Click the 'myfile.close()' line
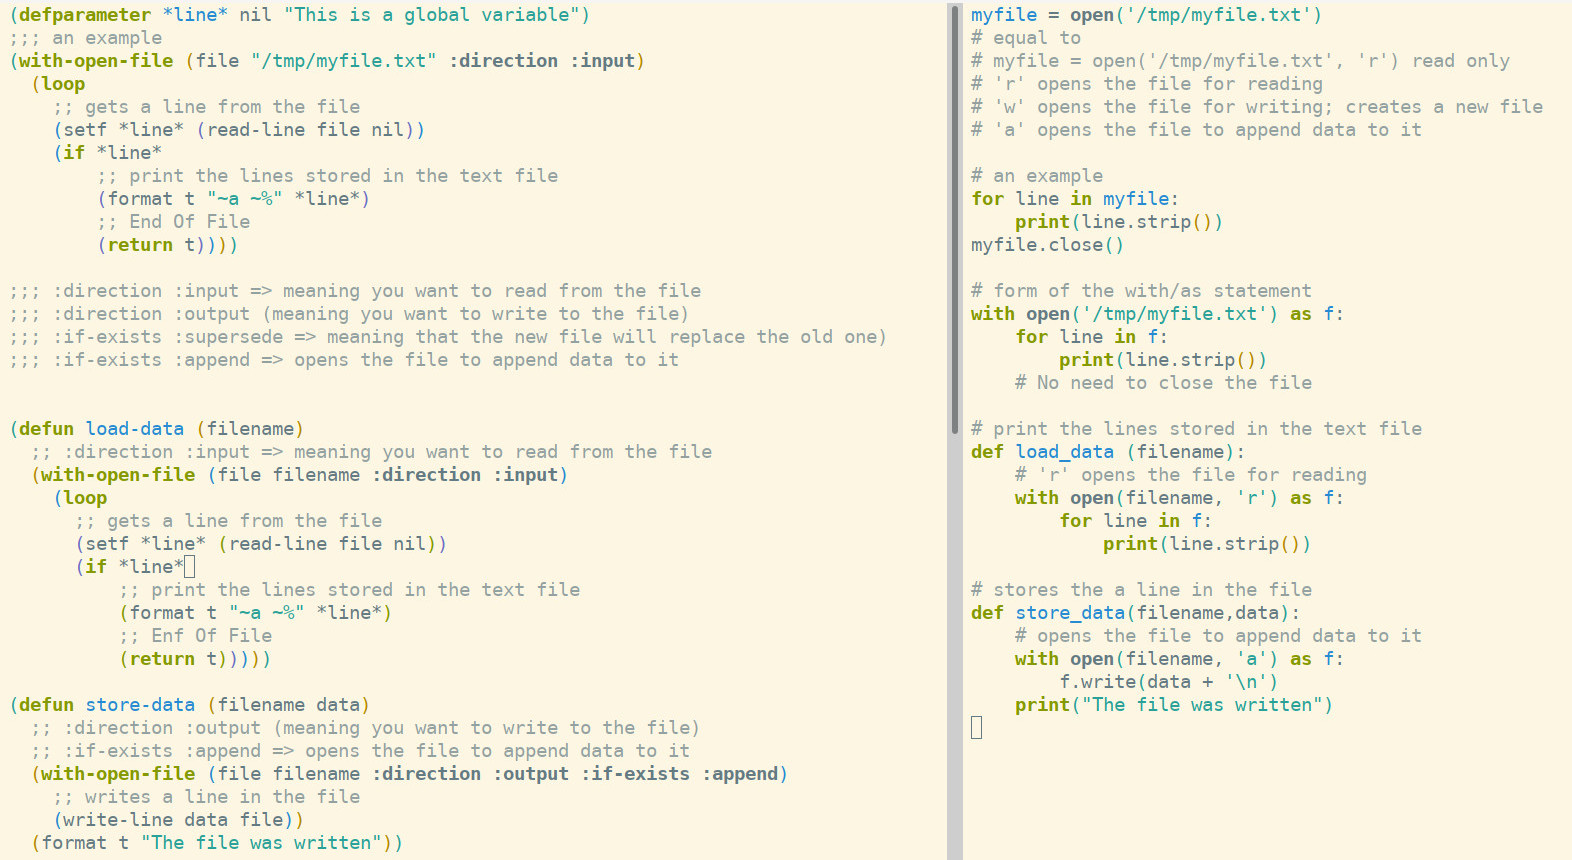The height and width of the screenshot is (860, 1572). pos(1048,245)
